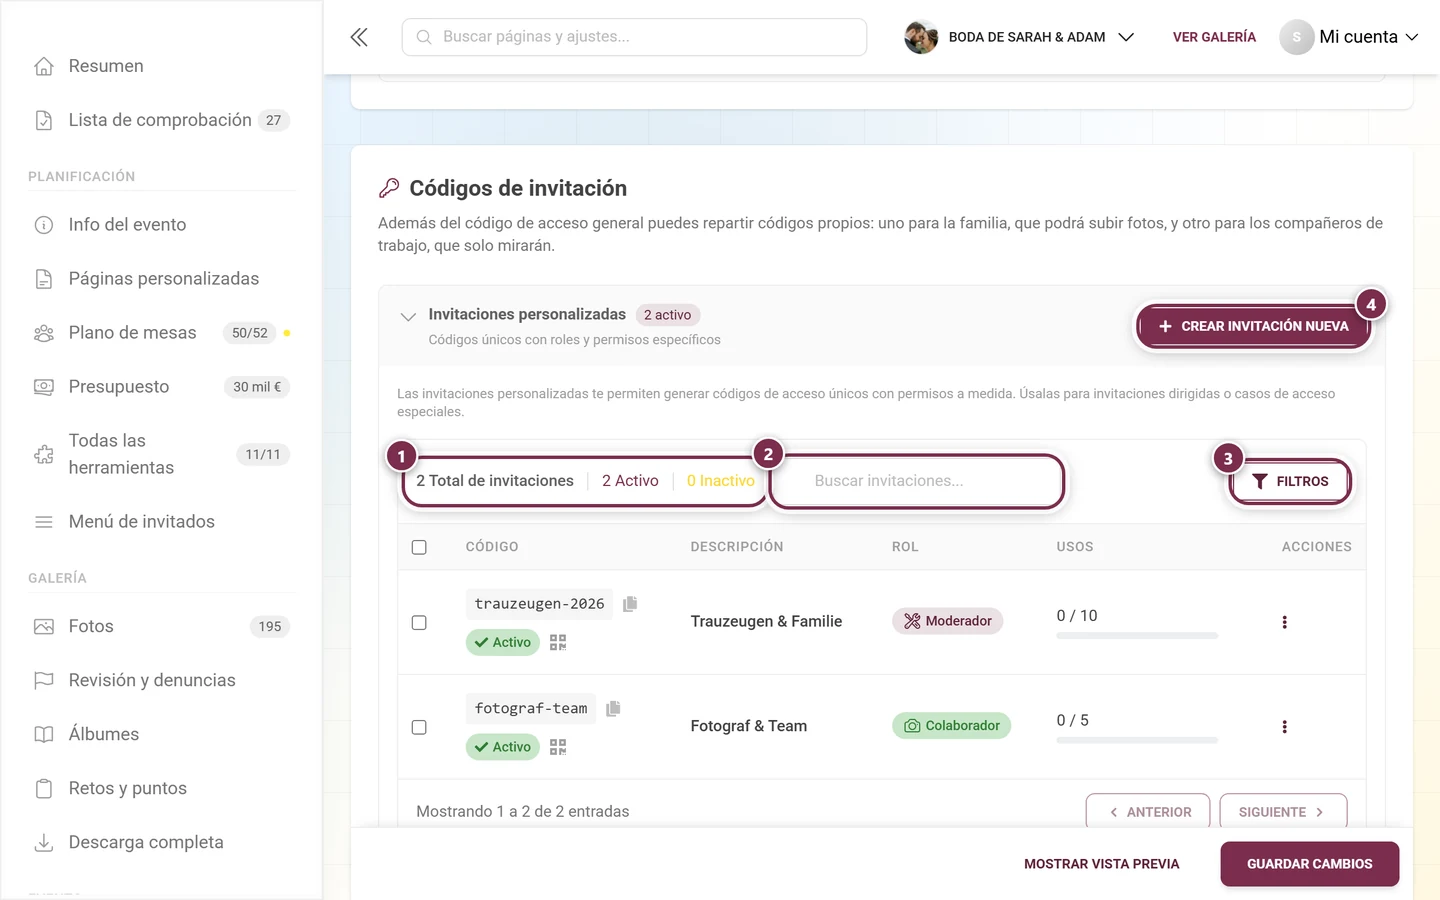The height and width of the screenshot is (900, 1440).
Task: Focus the Buscar páginas y ajustes field
Action: tap(634, 37)
